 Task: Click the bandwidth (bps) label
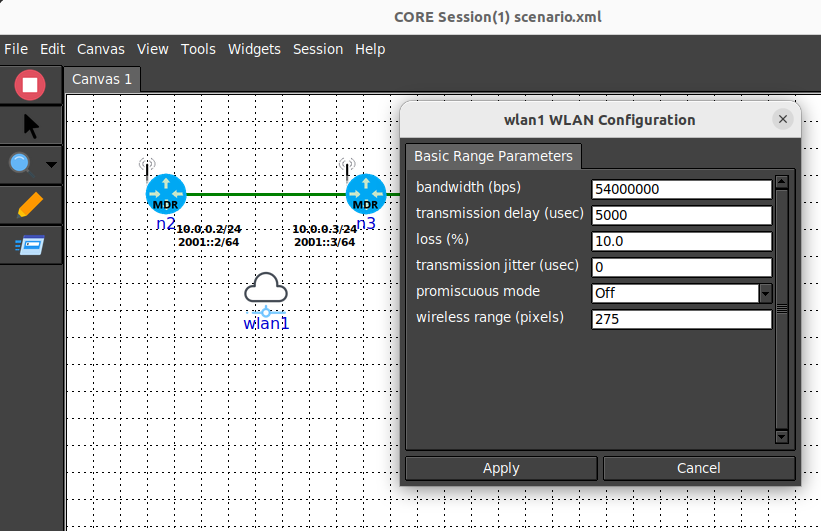(x=469, y=187)
